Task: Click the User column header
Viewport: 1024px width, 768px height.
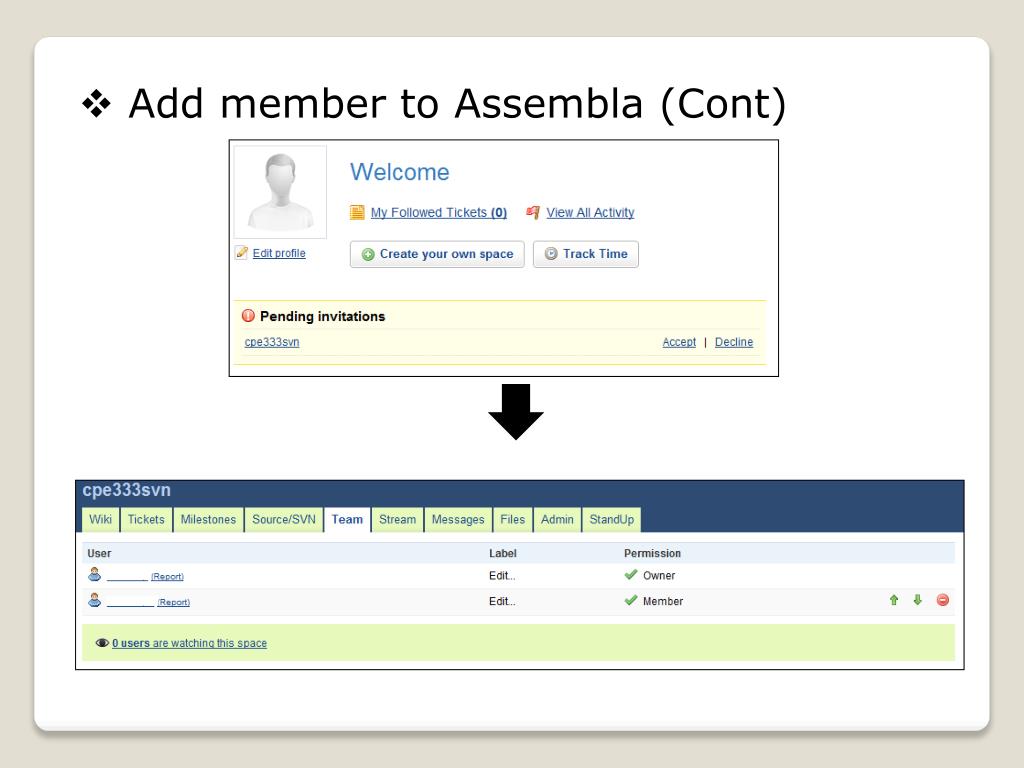Action: tap(99, 554)
